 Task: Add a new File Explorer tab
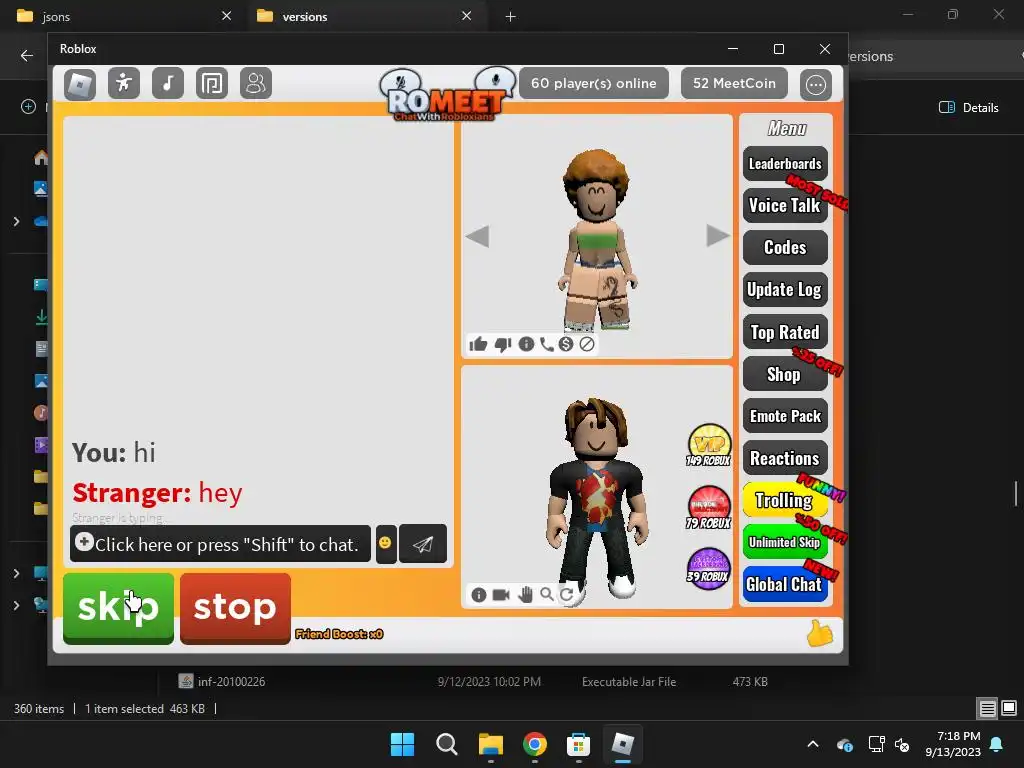511,16
